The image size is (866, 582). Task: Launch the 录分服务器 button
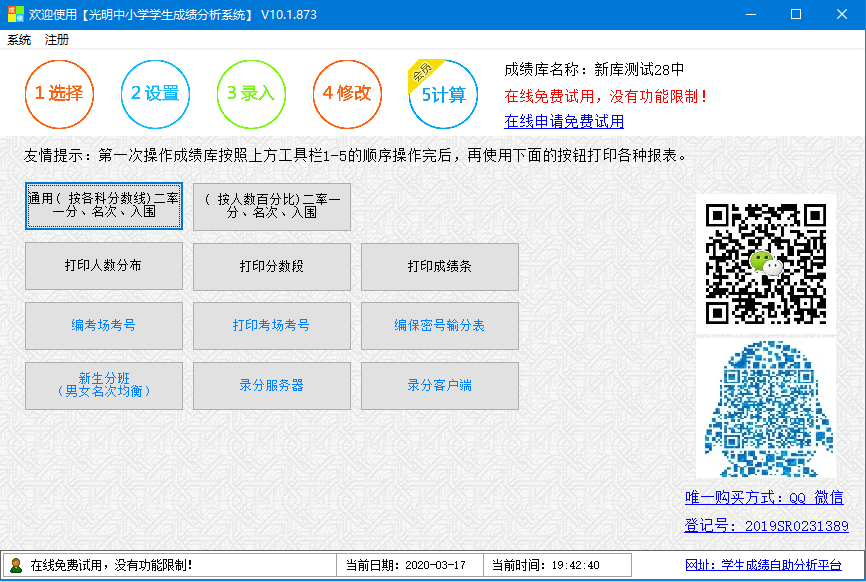click(x=272, y=385)
